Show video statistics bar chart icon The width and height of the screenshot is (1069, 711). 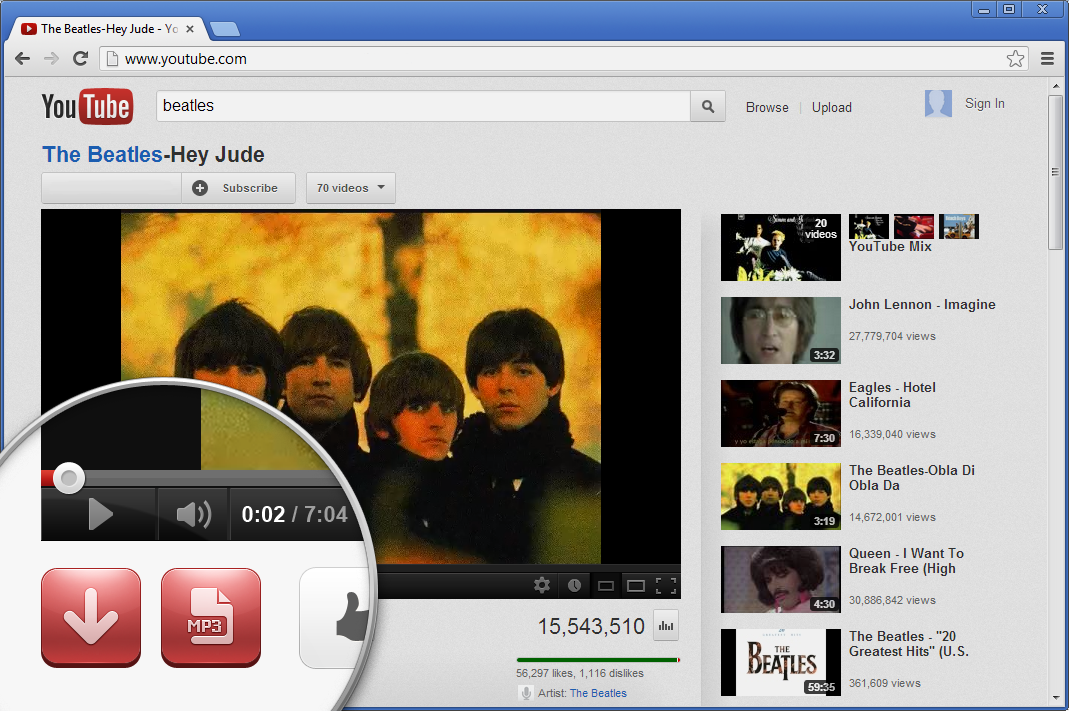[x=666, y=626]
